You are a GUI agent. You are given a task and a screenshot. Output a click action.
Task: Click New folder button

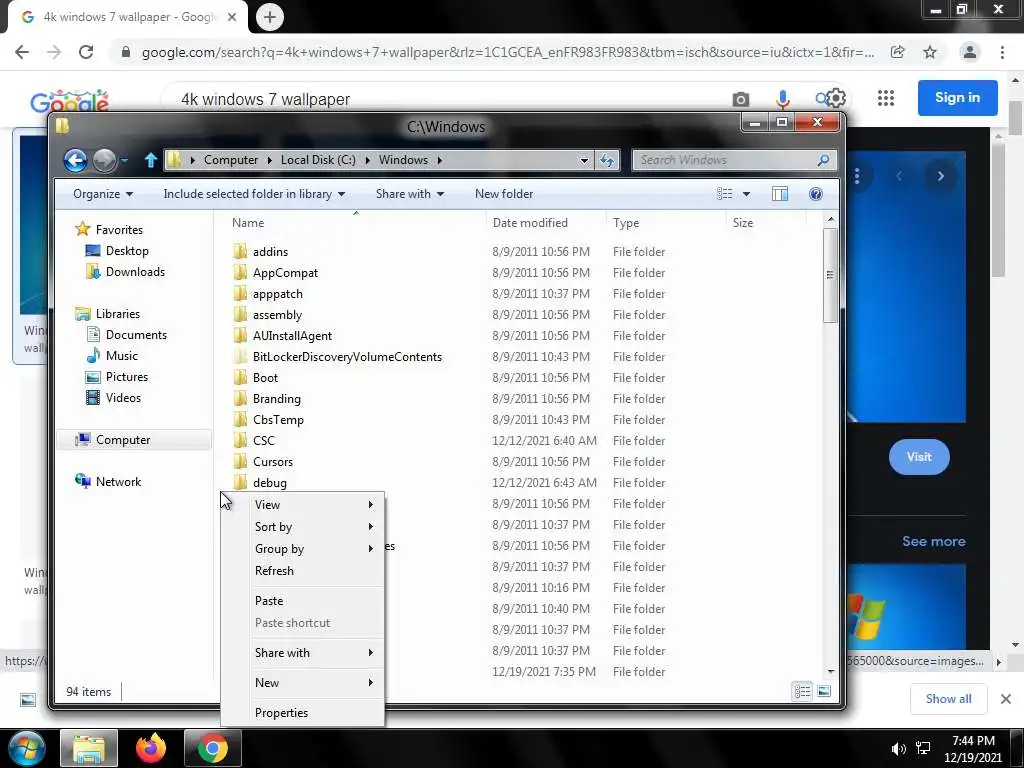point(504,194)
